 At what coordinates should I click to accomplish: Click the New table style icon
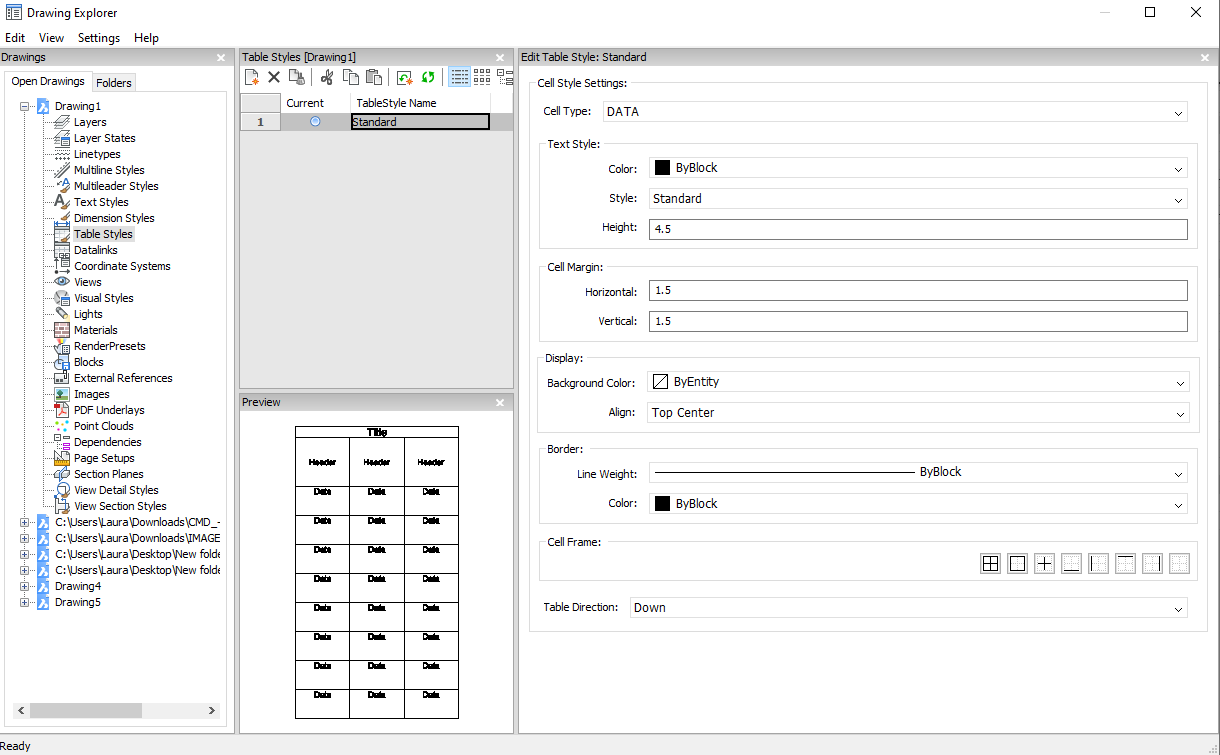(x=252, y=77)
